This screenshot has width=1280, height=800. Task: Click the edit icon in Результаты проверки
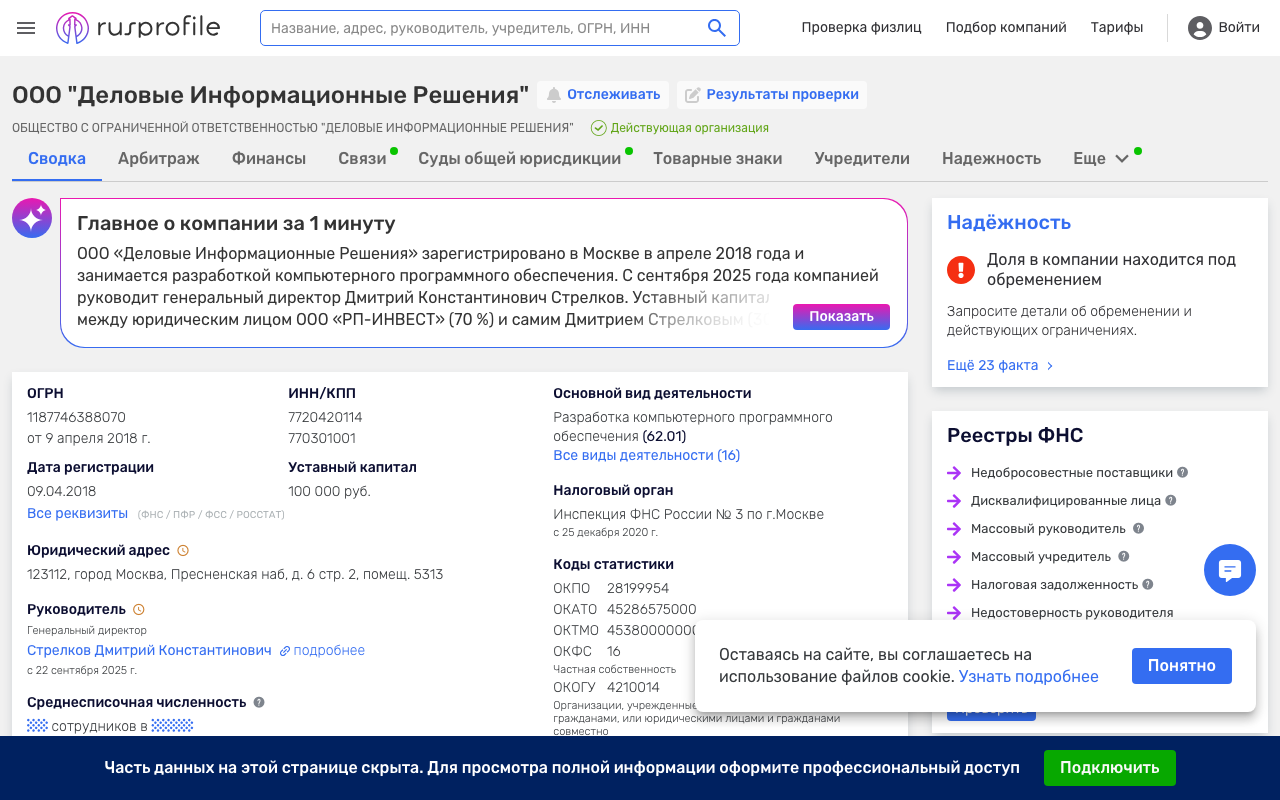pyautogui.click(x=692, y=95)
